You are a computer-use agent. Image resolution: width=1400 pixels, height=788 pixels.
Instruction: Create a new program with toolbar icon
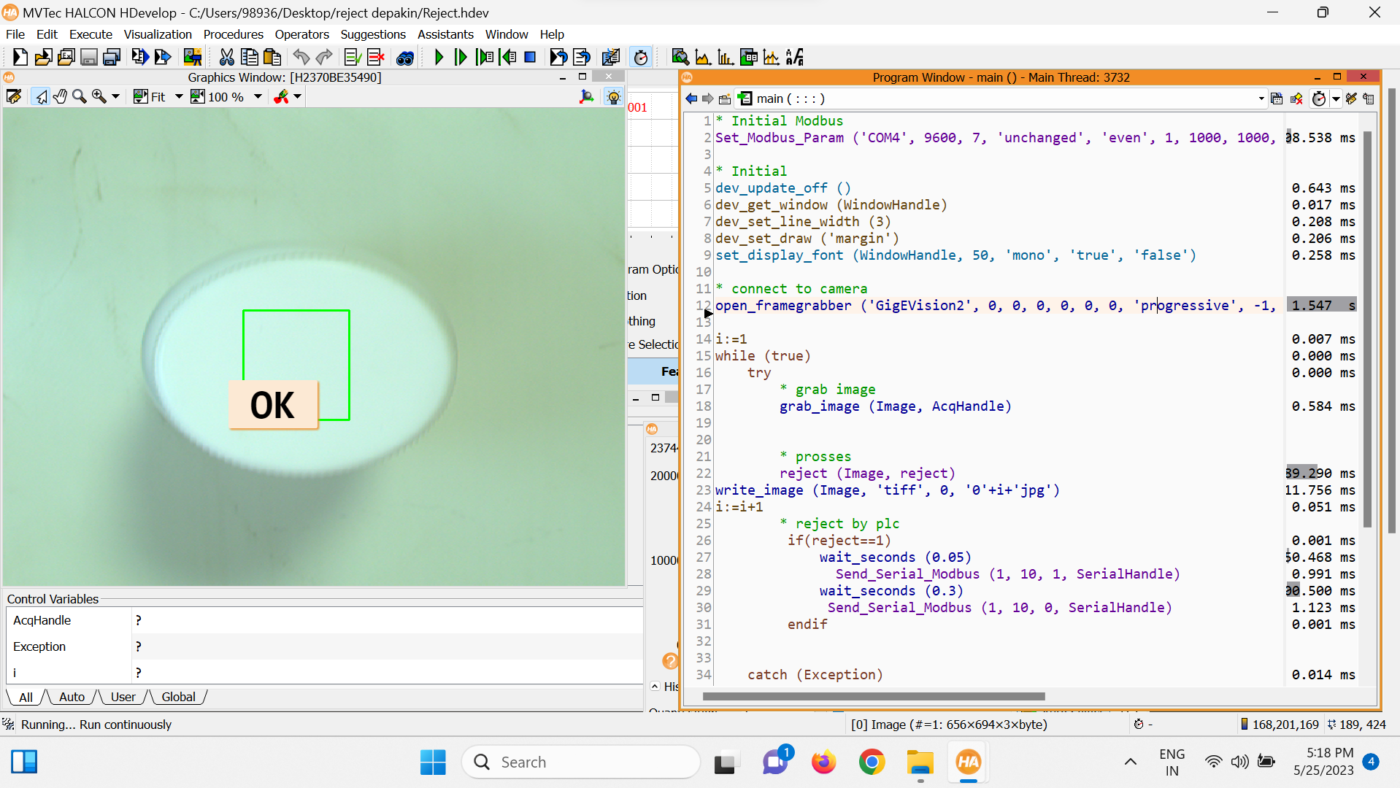[20, 57]
